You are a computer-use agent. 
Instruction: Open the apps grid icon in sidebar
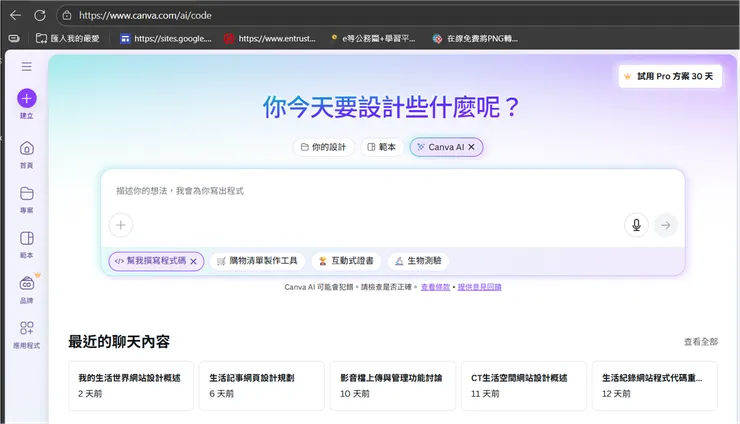[x=26, y=328]
